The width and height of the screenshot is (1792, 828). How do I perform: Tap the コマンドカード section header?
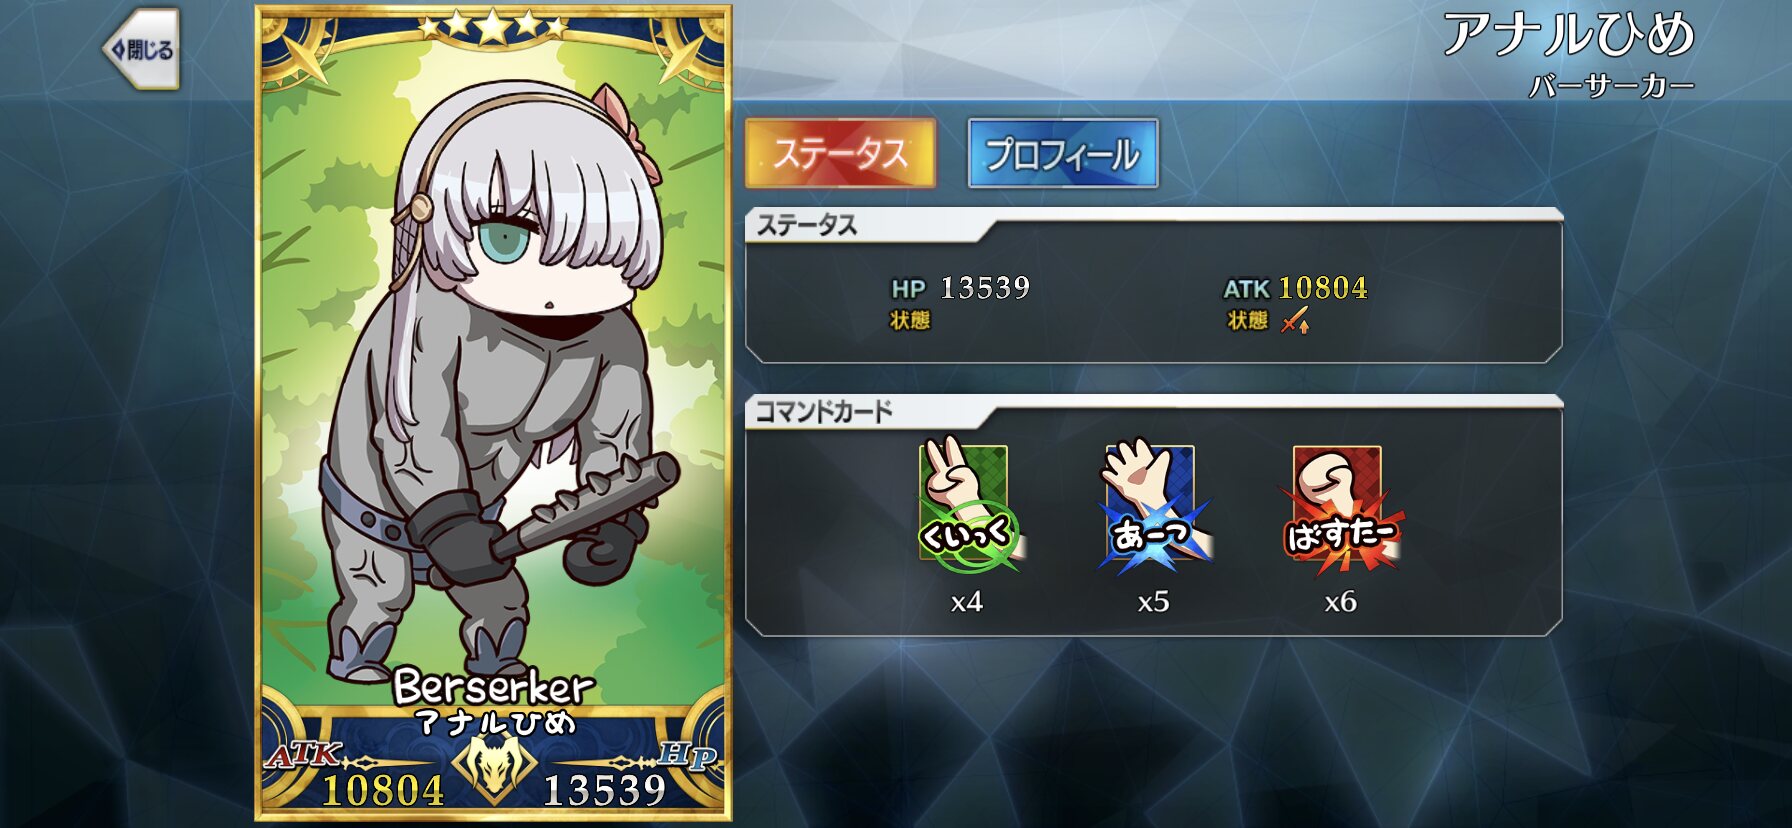[x=823, y=411]
